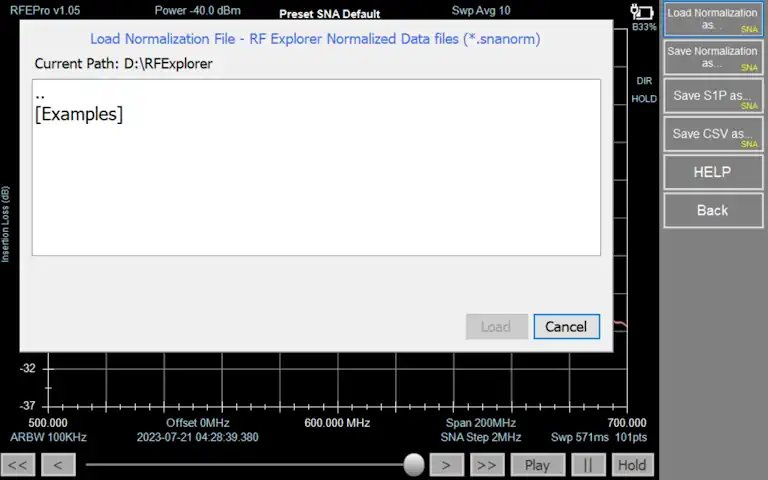768x480 pixels.
Task: Click Load Normalization as... button
Action: coord(713,20)
